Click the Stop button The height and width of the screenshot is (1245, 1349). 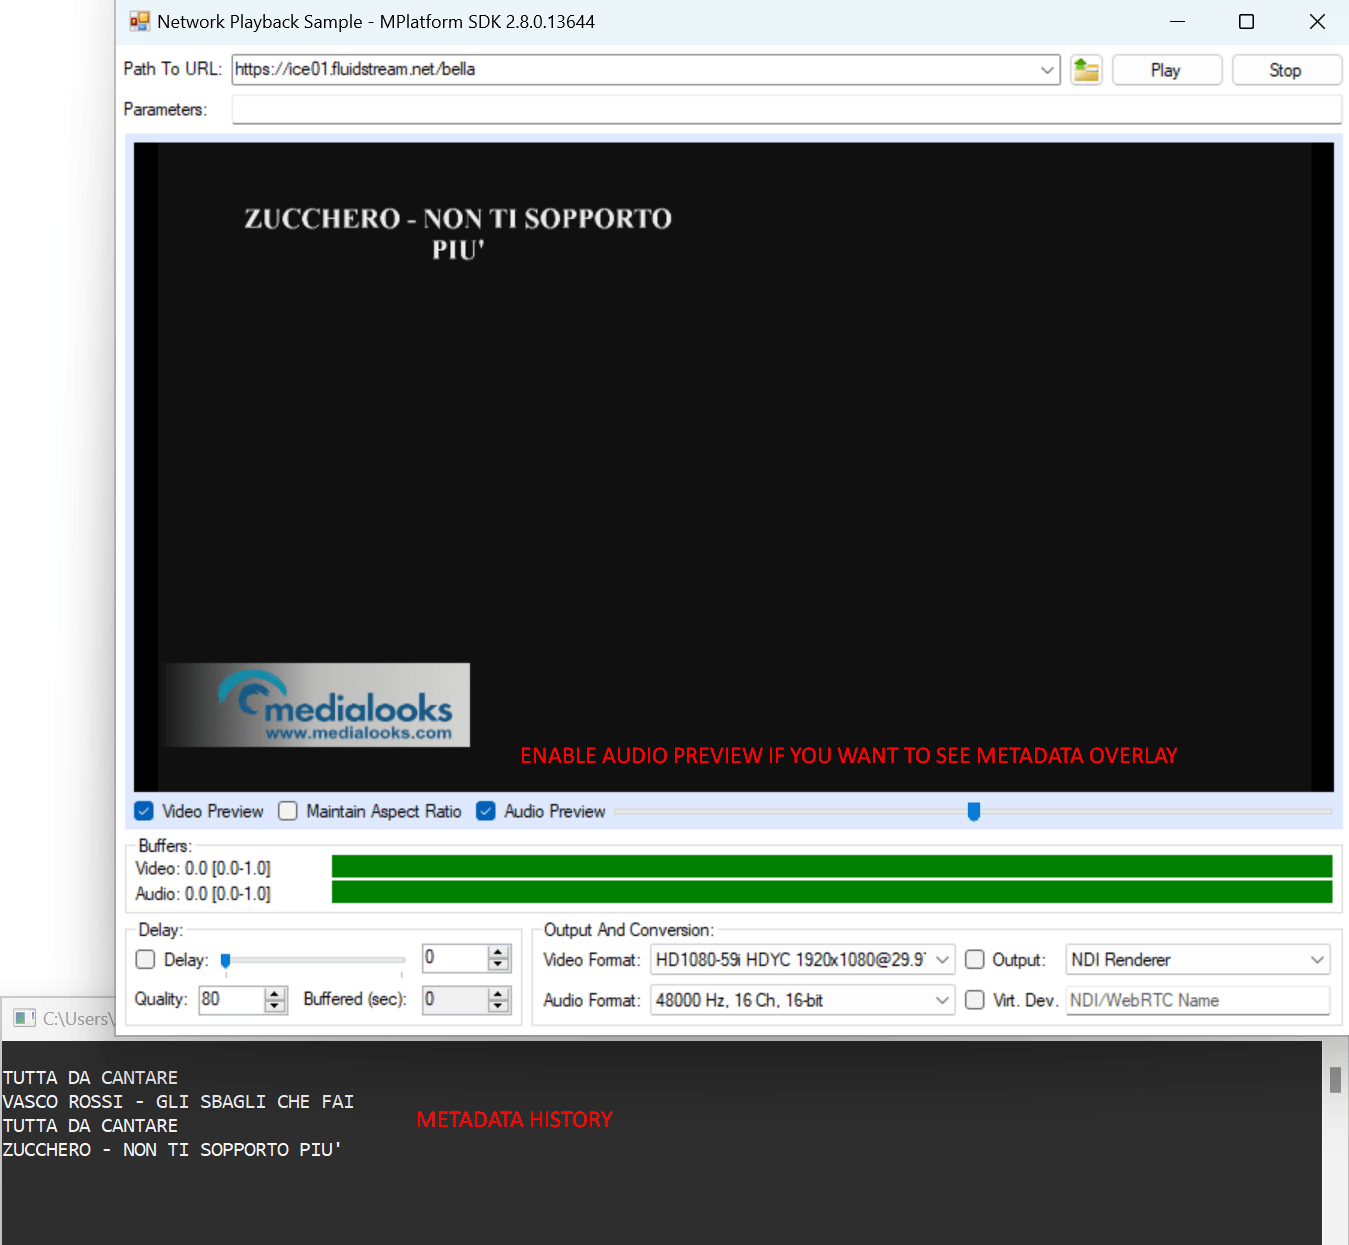pos(1286,70)
